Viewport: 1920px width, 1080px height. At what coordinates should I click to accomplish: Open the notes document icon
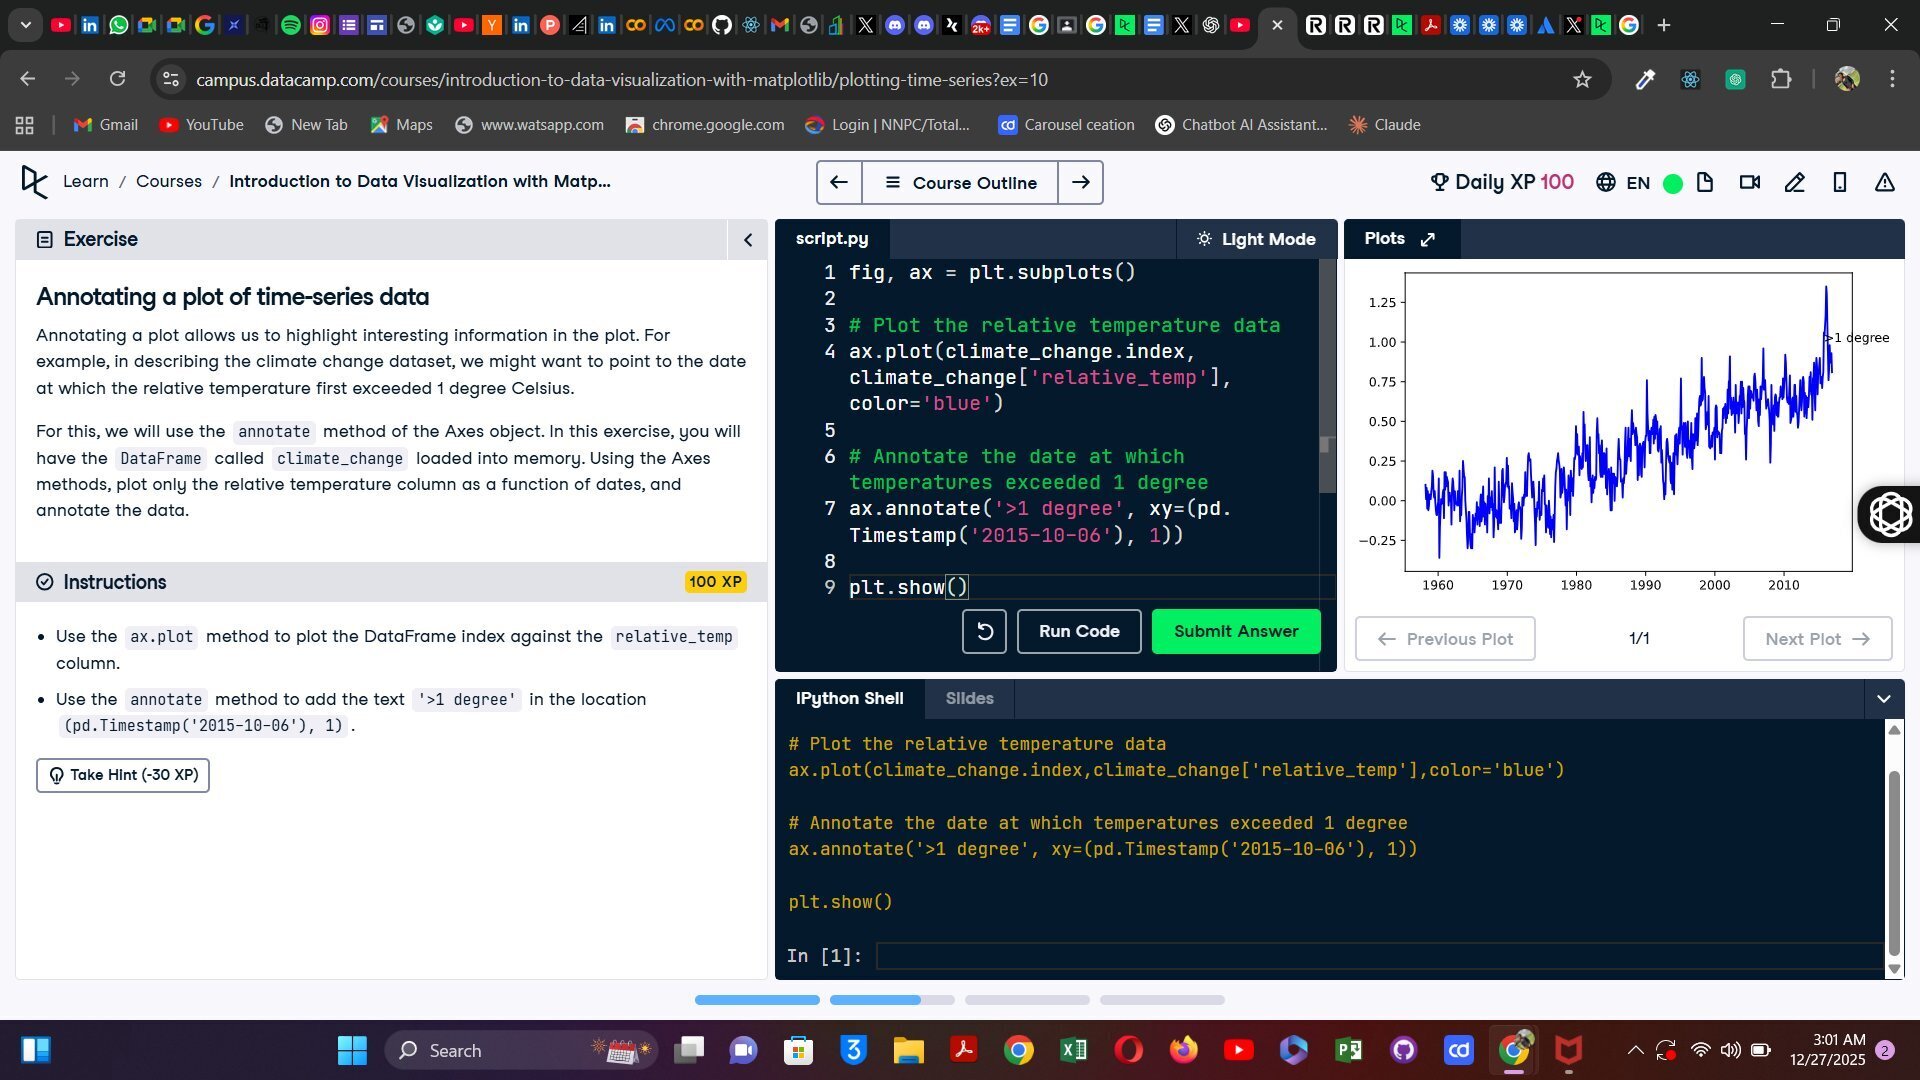tap(1705, 182)
